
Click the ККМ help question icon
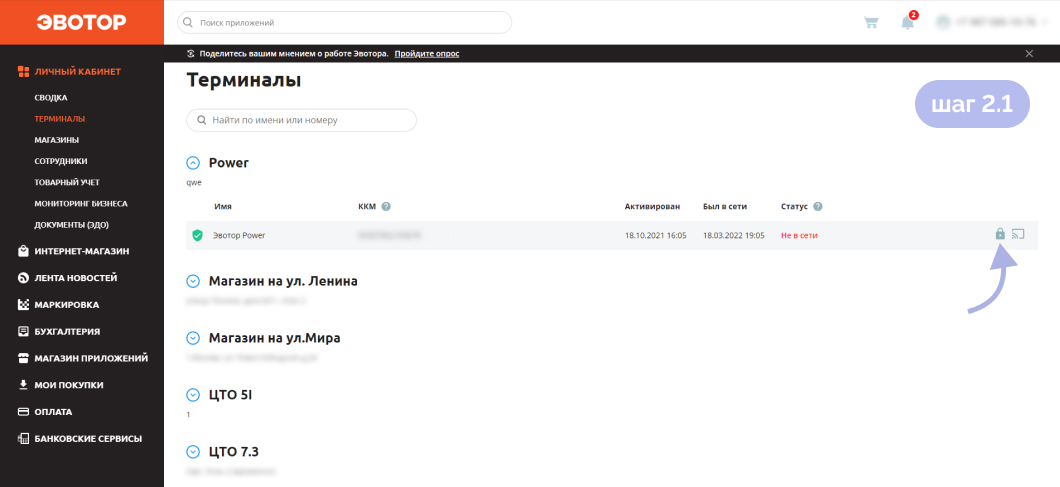point(386,206)
